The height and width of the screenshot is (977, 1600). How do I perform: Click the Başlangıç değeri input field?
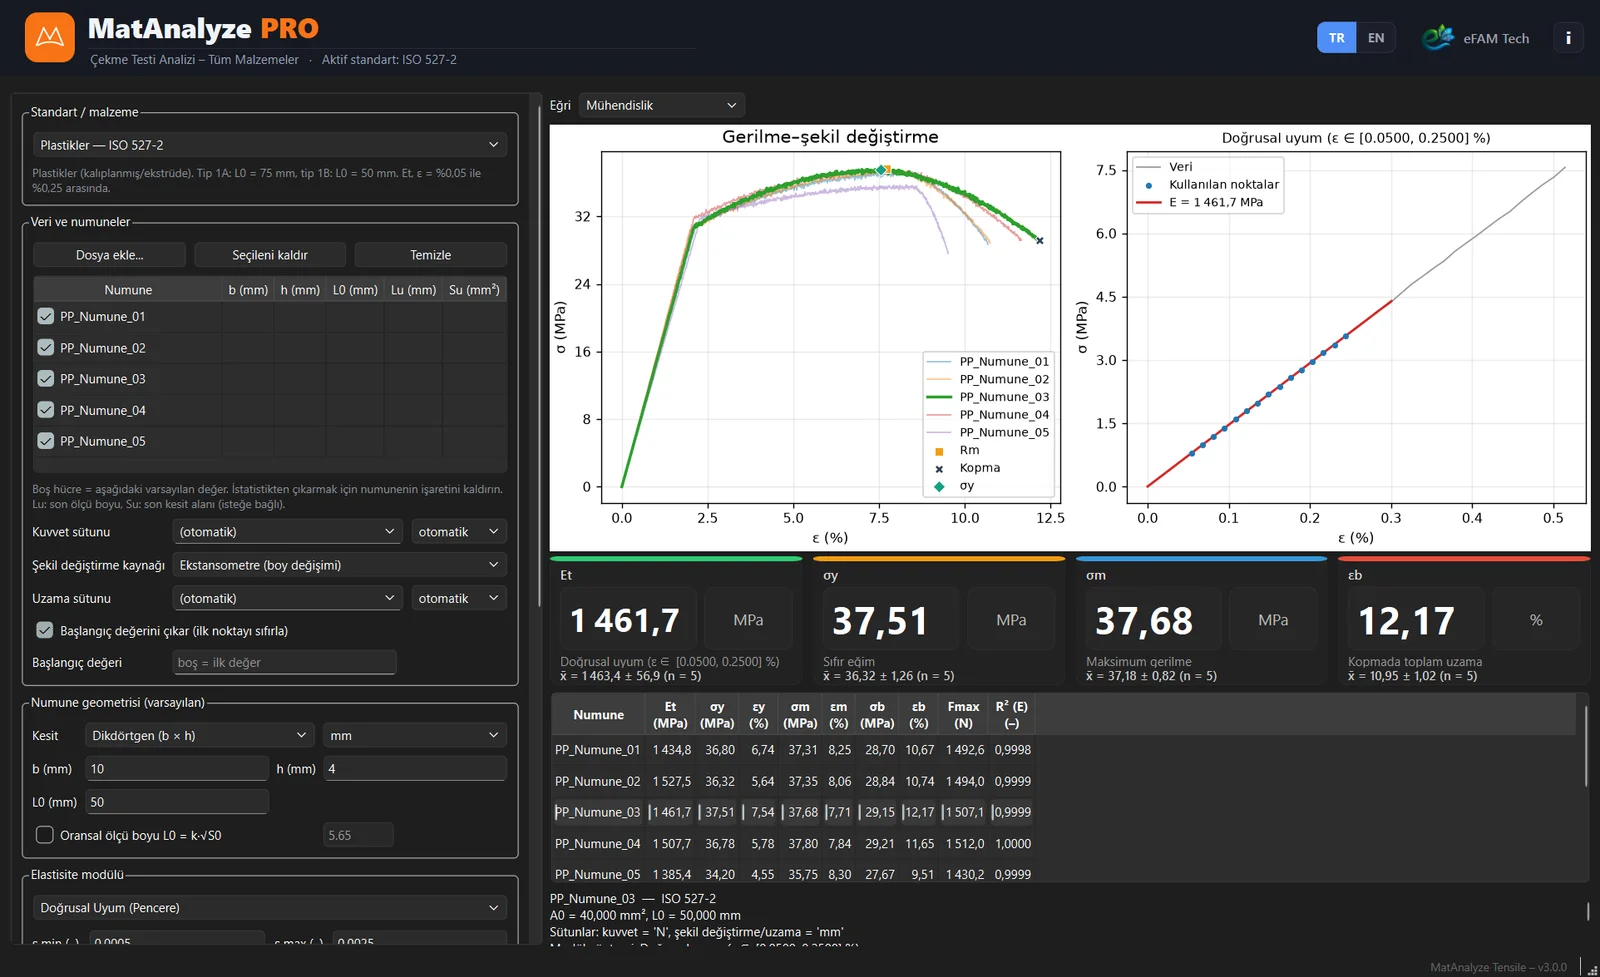284,662
